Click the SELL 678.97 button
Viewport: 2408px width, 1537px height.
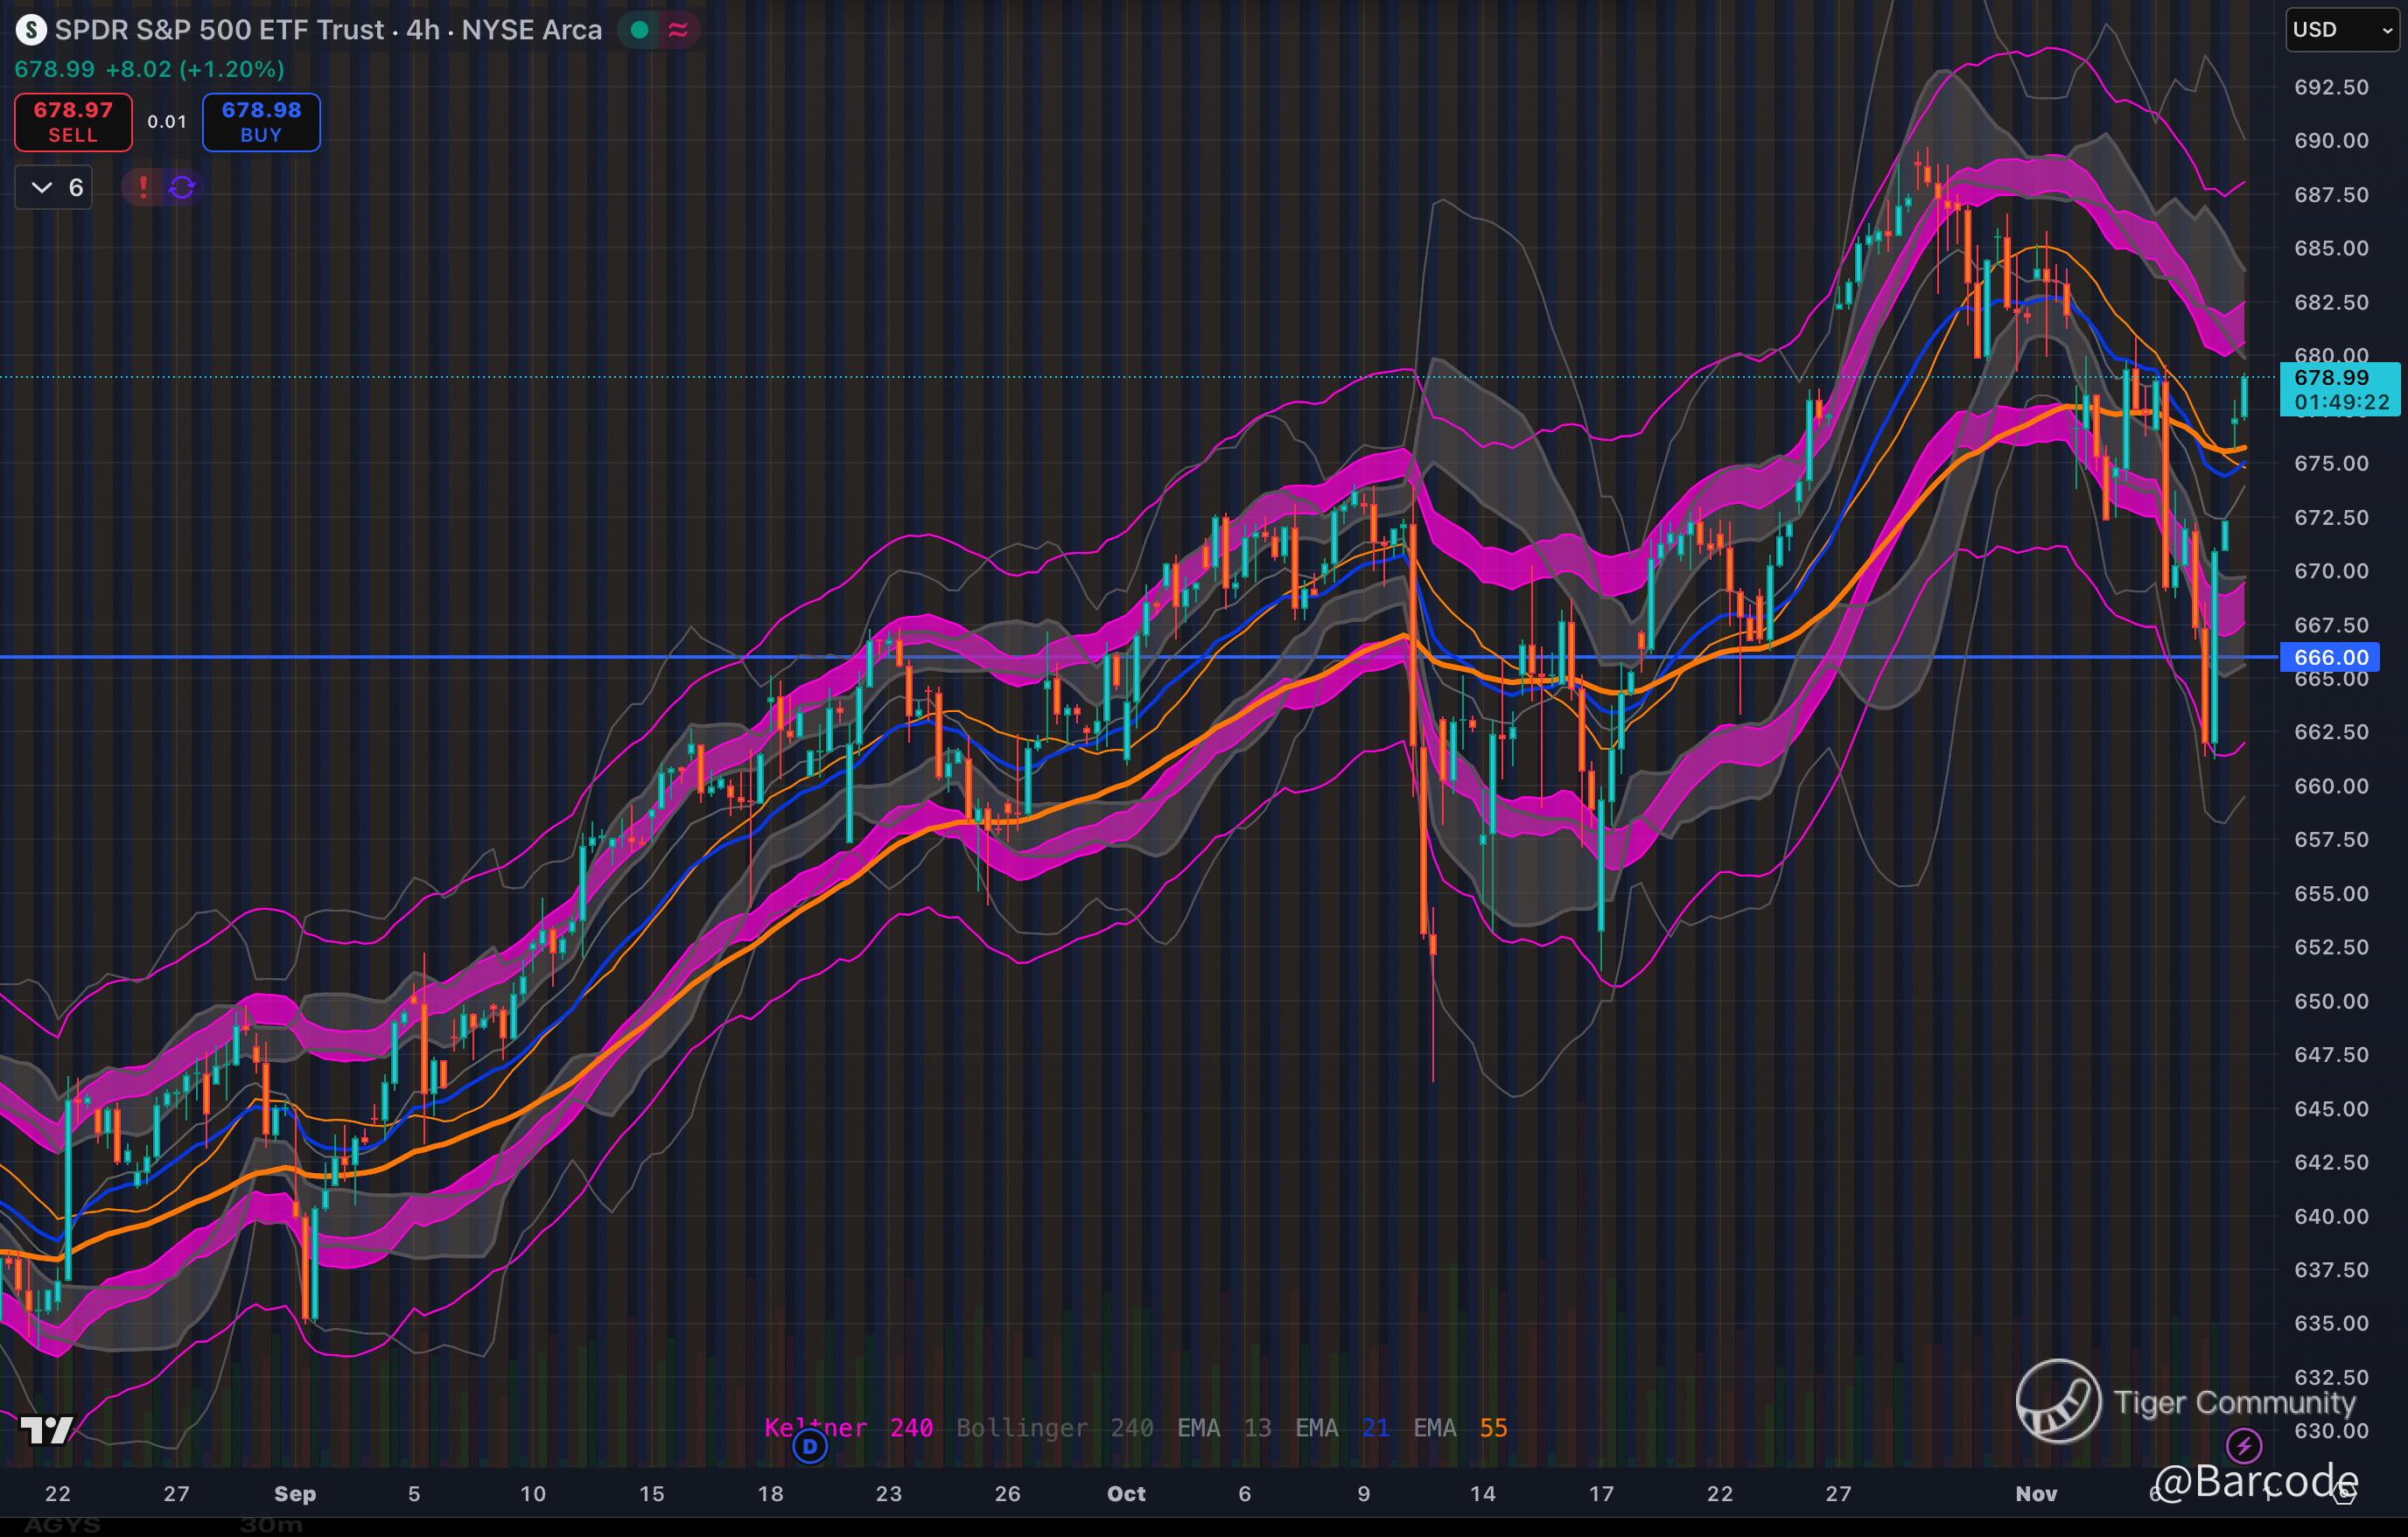73,122
